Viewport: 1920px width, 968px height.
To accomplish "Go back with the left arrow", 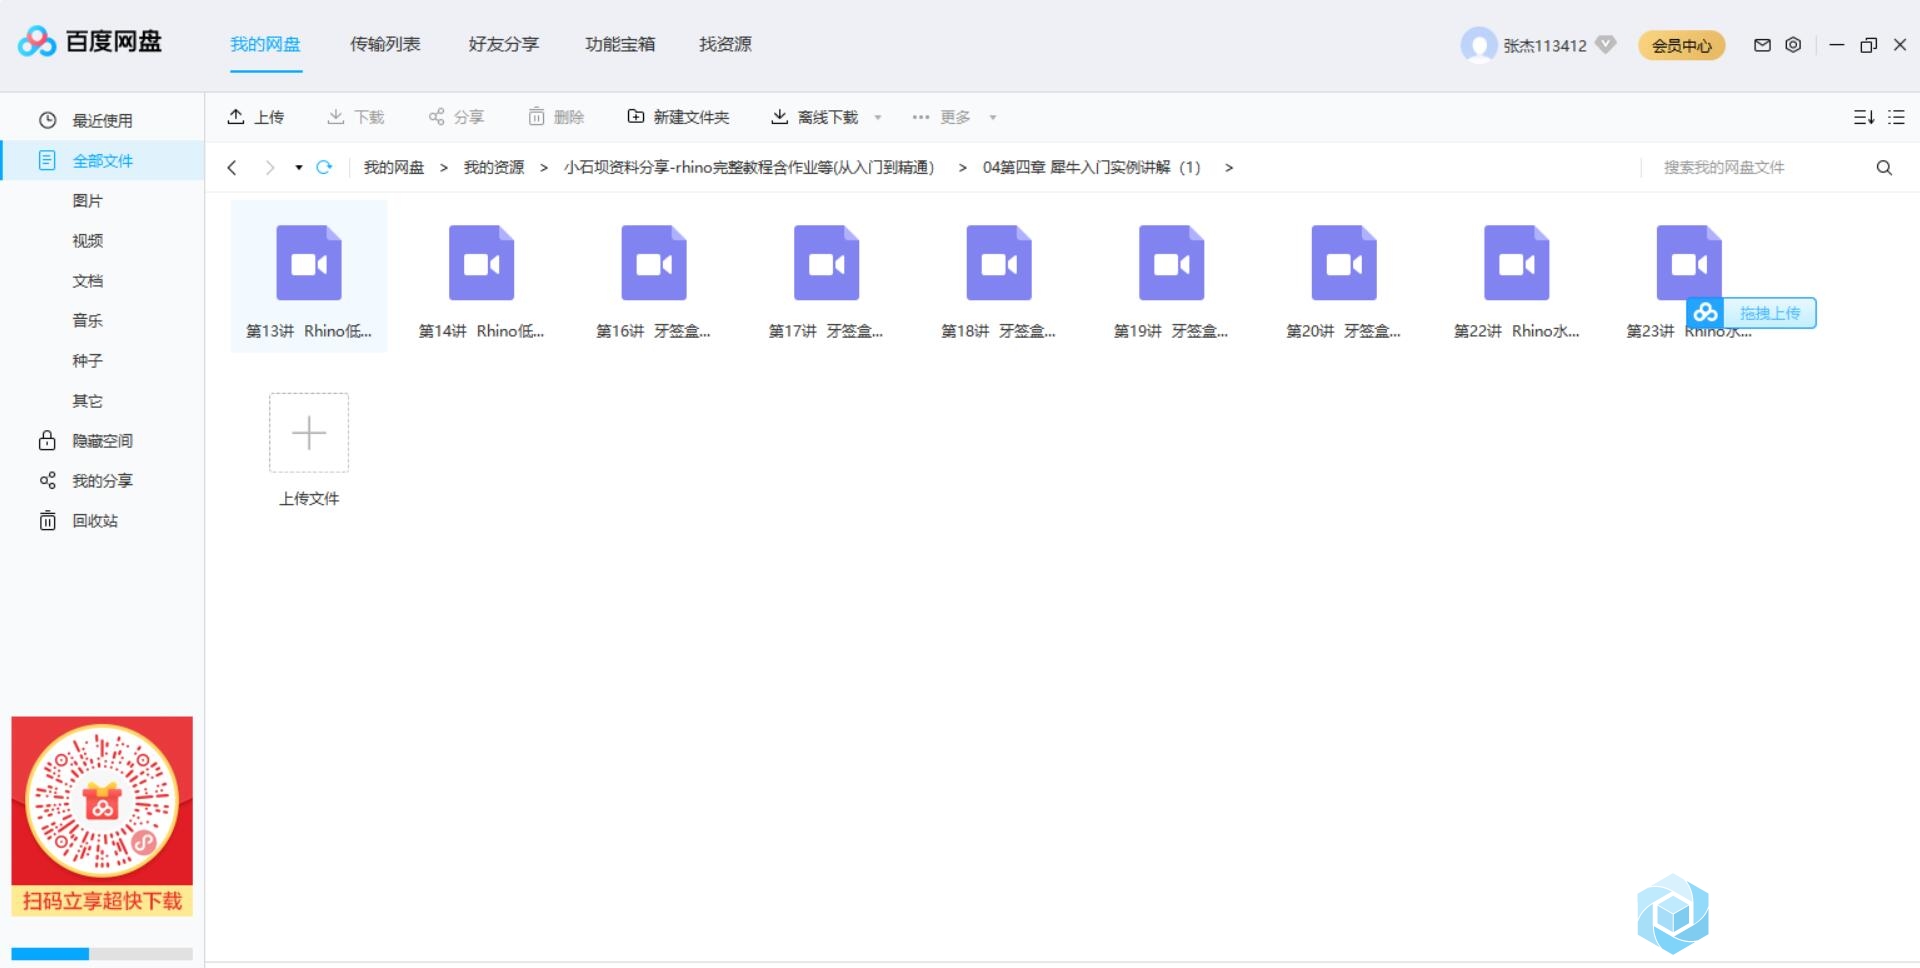I will (232, 167).
